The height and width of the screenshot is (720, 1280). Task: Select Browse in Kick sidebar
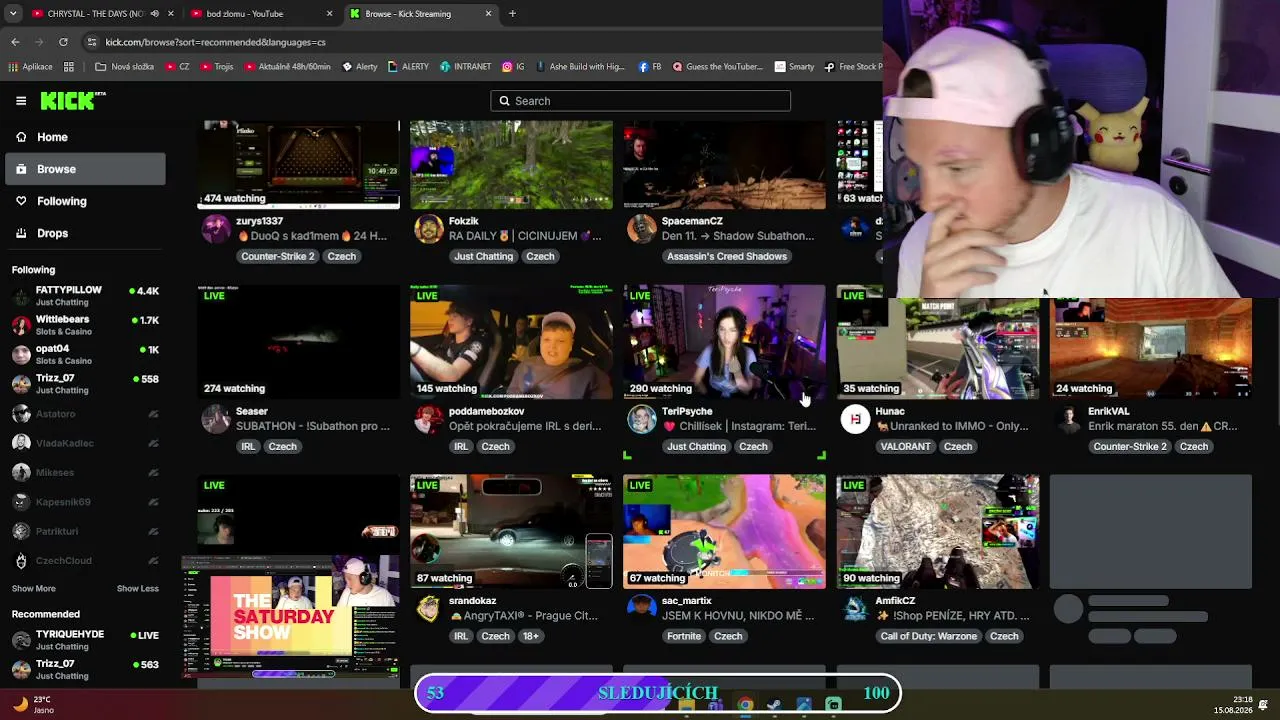pyautogui.click(x=85, y=169)
